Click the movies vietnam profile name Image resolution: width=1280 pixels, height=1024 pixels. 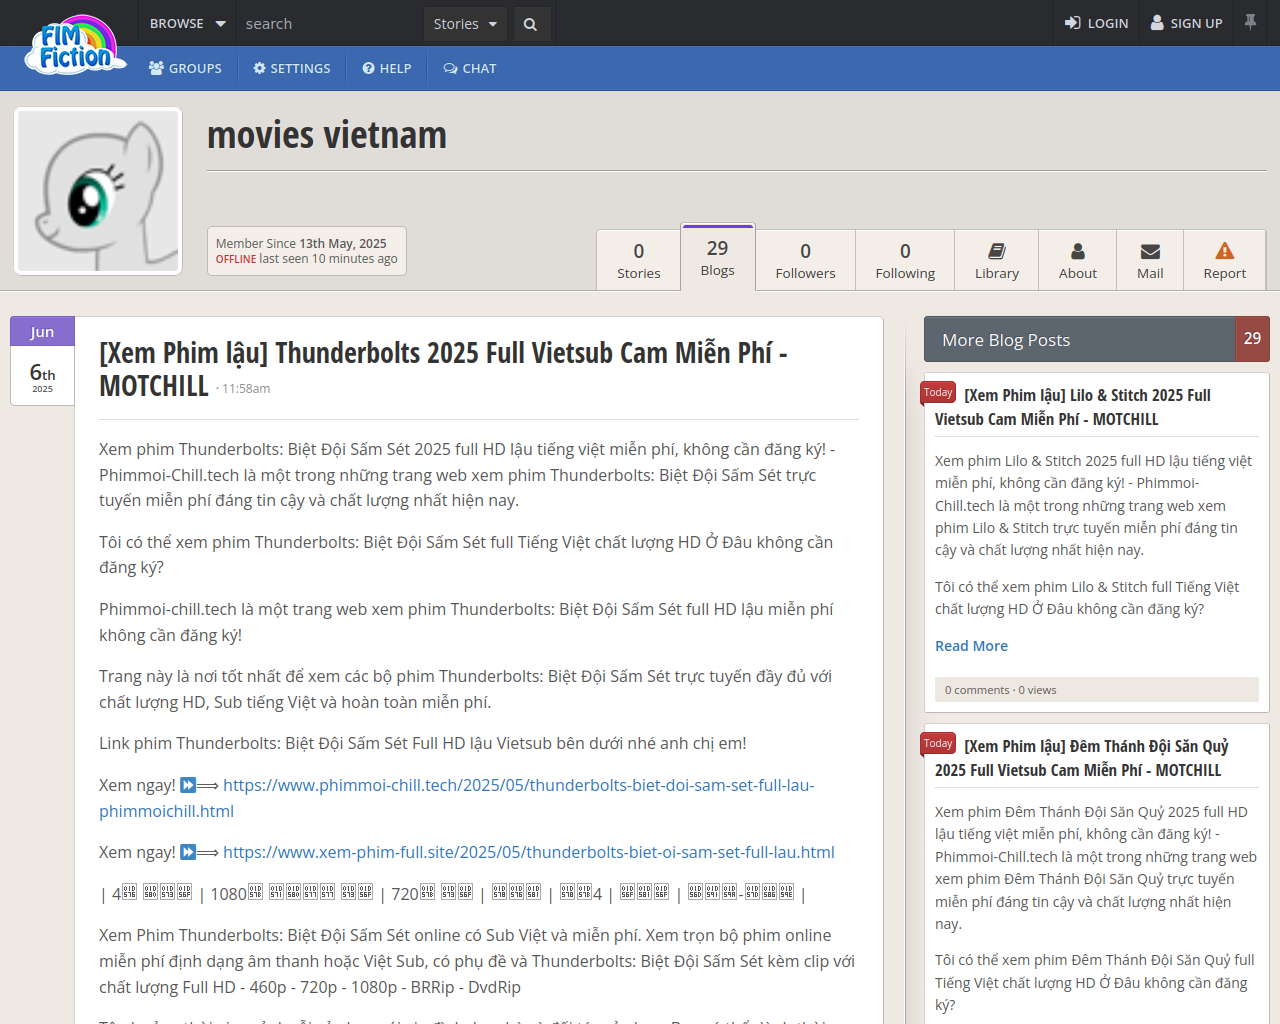tap(327, 134)
